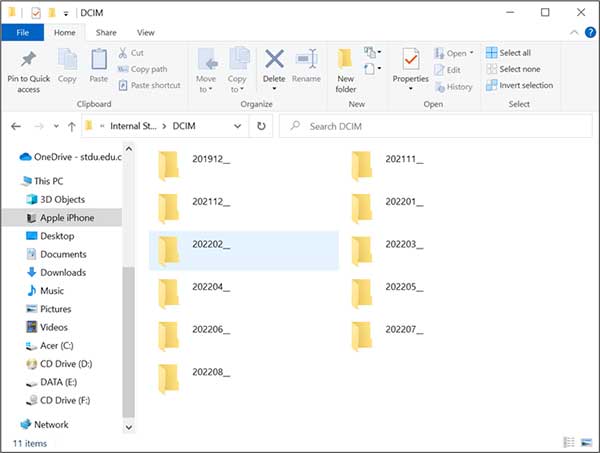Viewport: 600px width, 453px height.
Task: Click the navigation pane scroll down arrow
Action: (x=129, y=427)
